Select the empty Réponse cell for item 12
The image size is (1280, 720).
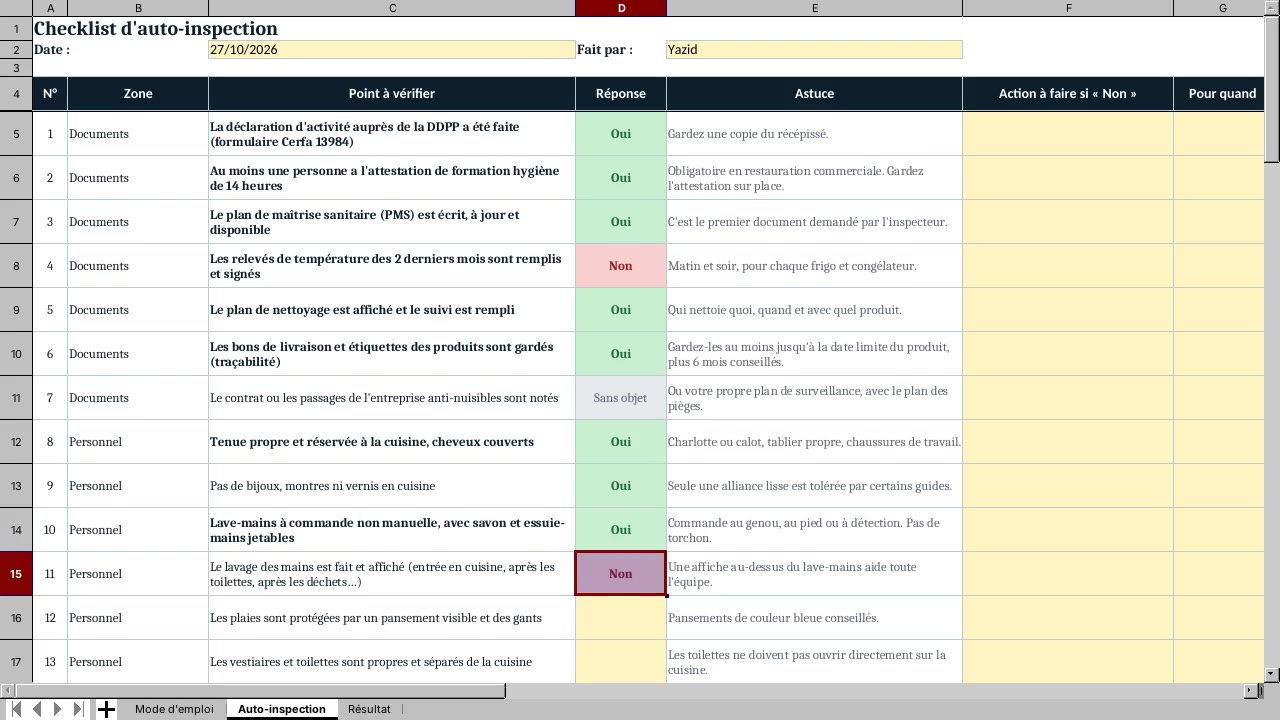coord(621,618)
